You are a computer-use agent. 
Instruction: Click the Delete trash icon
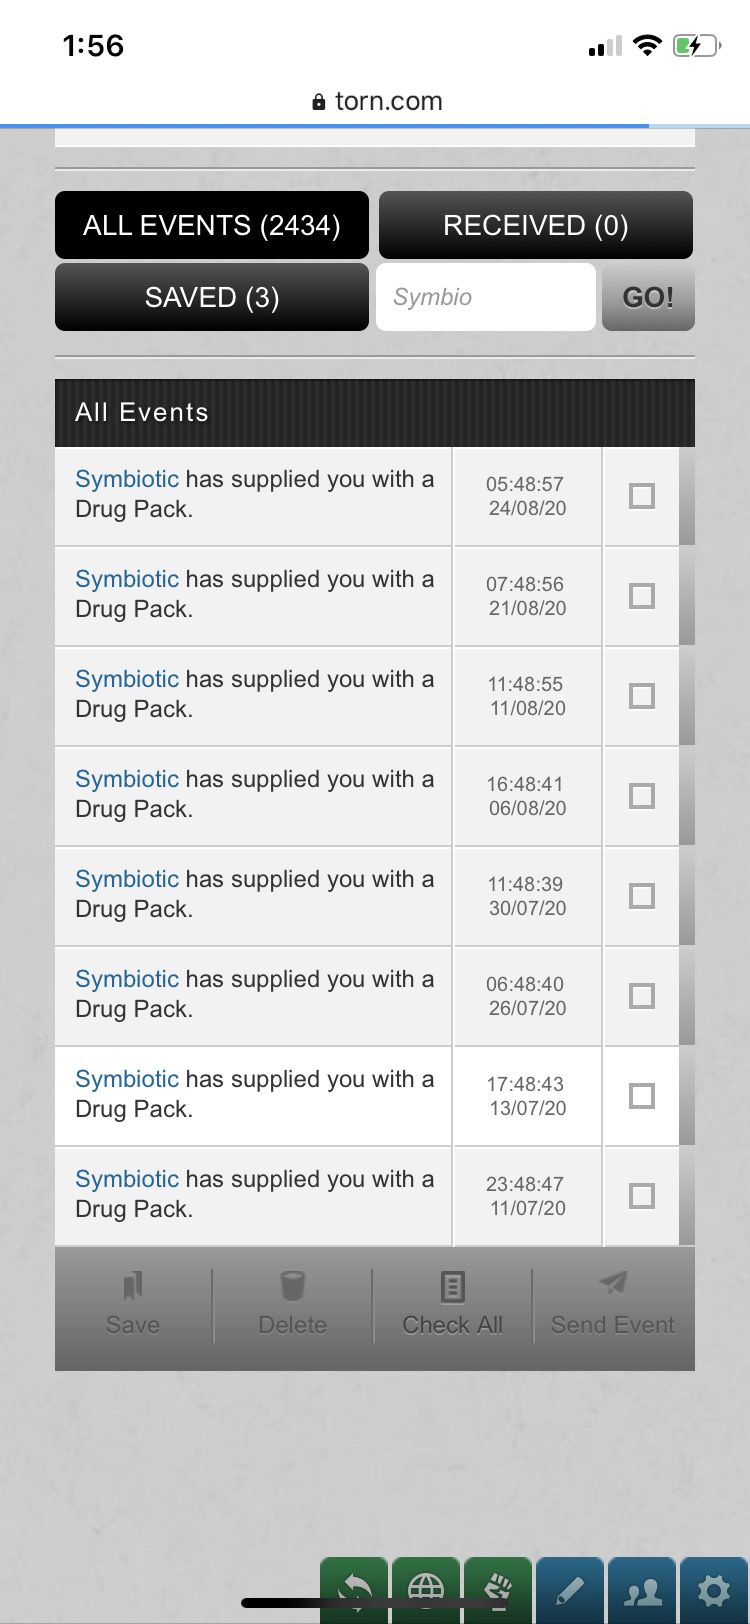pos(292,1285)
